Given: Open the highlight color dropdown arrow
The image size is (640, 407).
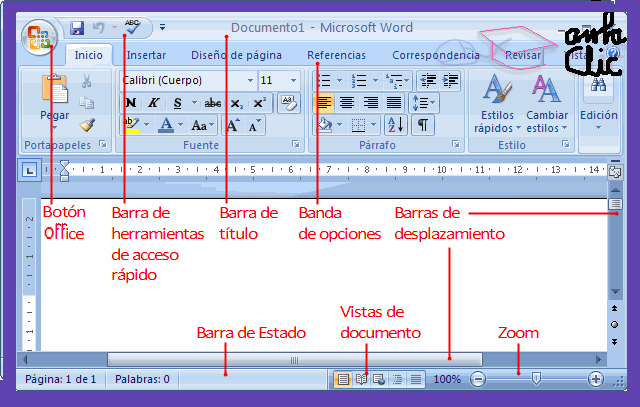Looking at the screenshot, I should pyautogui.click(x=147, y=125).
